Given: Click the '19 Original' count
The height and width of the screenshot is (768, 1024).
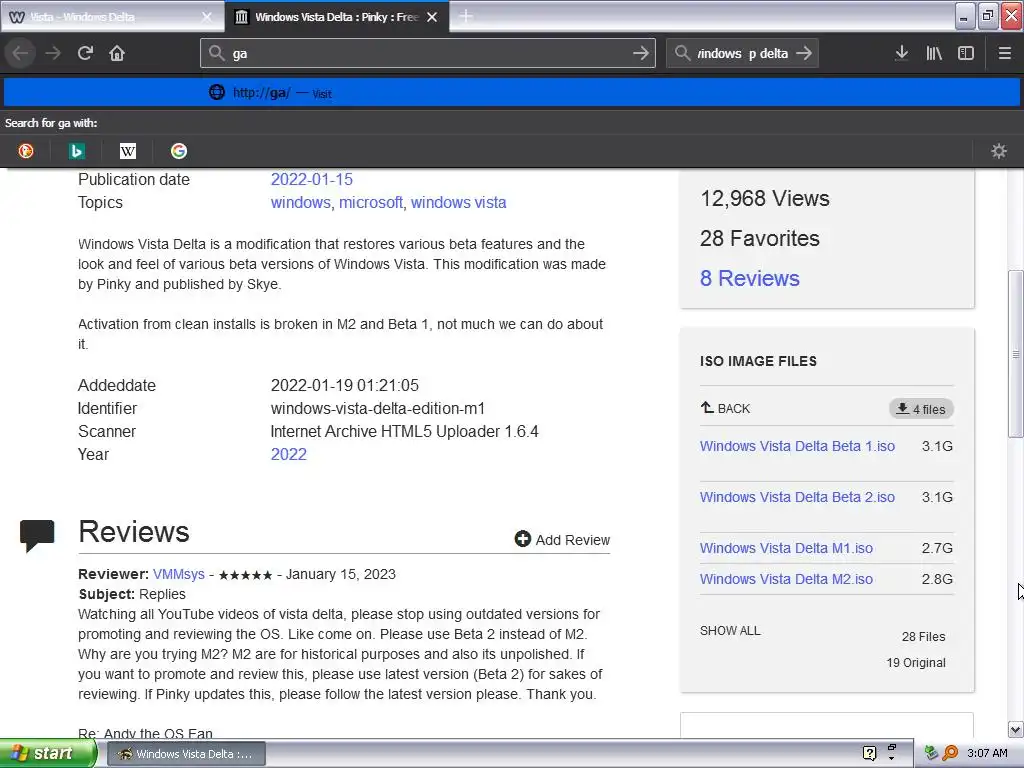Looking at the screenshot, I should point(916,662).
